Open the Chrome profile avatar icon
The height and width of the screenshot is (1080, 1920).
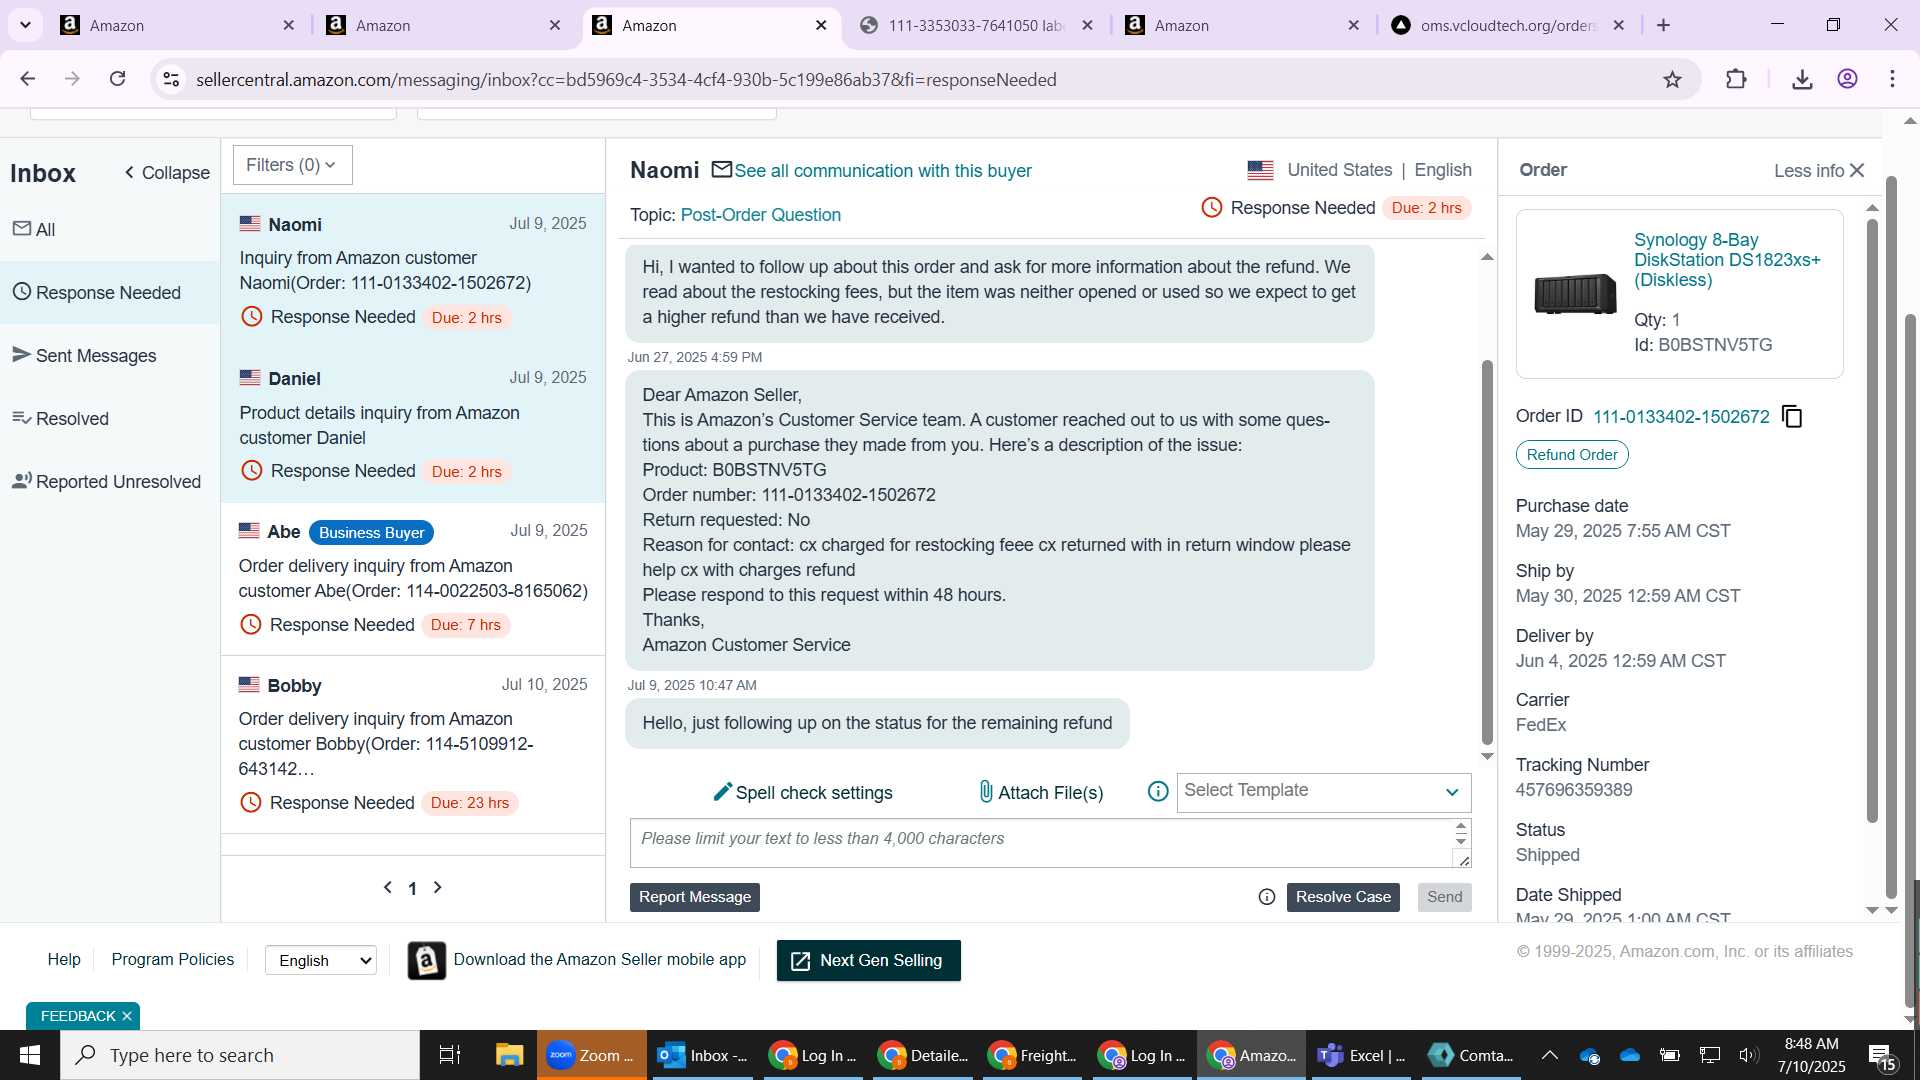pos(1847,79)
